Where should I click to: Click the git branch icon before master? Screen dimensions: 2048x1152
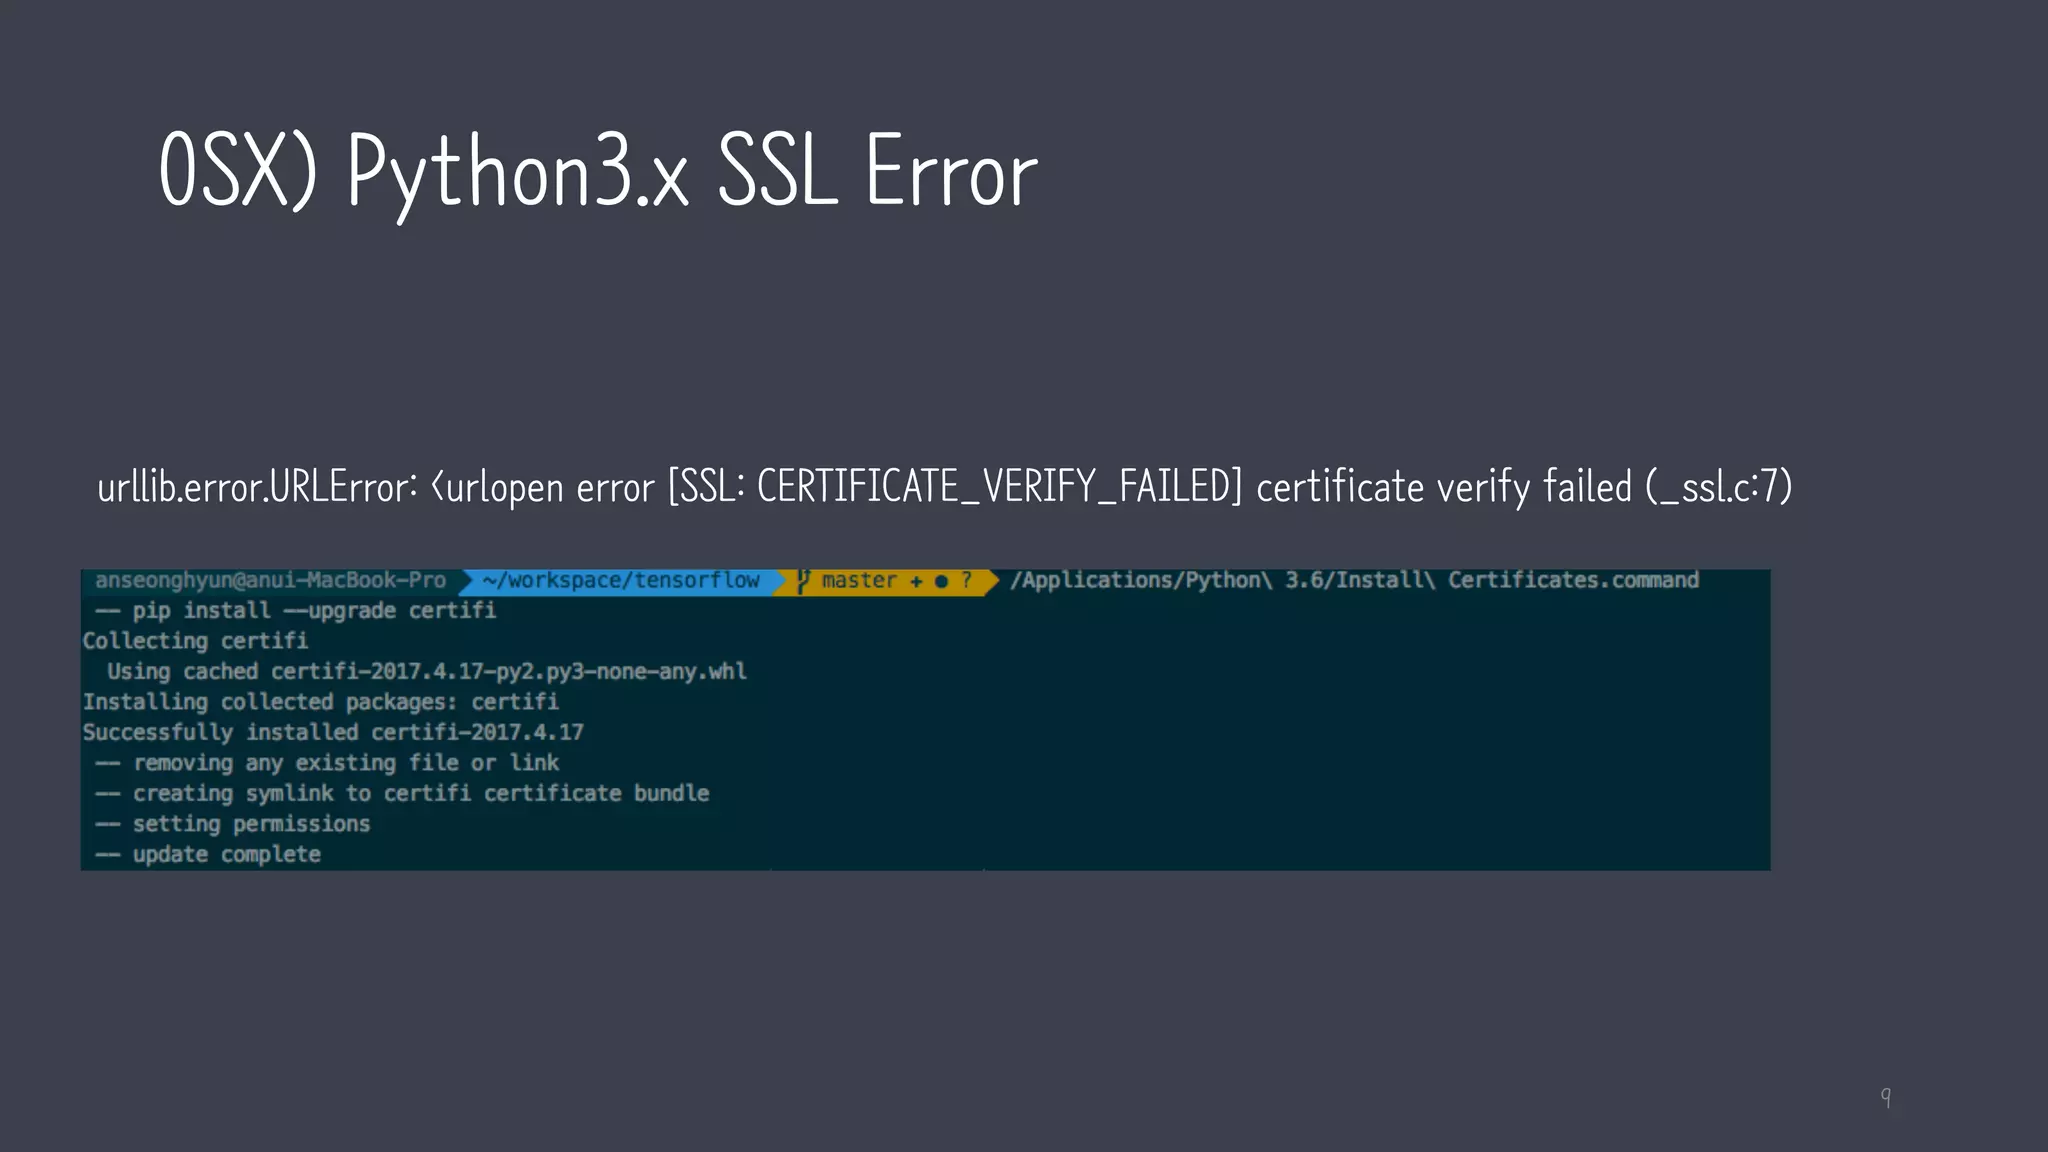803,581
